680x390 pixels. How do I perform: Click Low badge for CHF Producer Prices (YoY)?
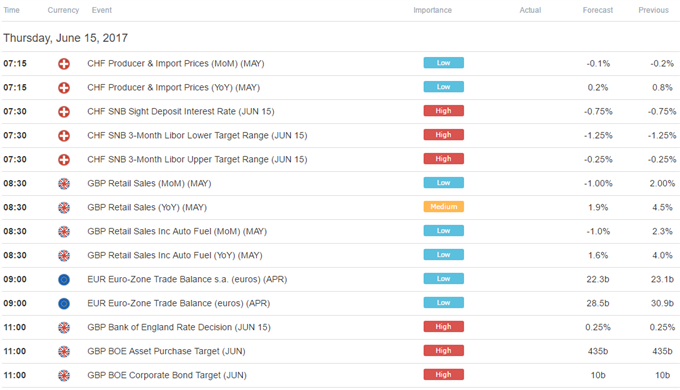444,87
